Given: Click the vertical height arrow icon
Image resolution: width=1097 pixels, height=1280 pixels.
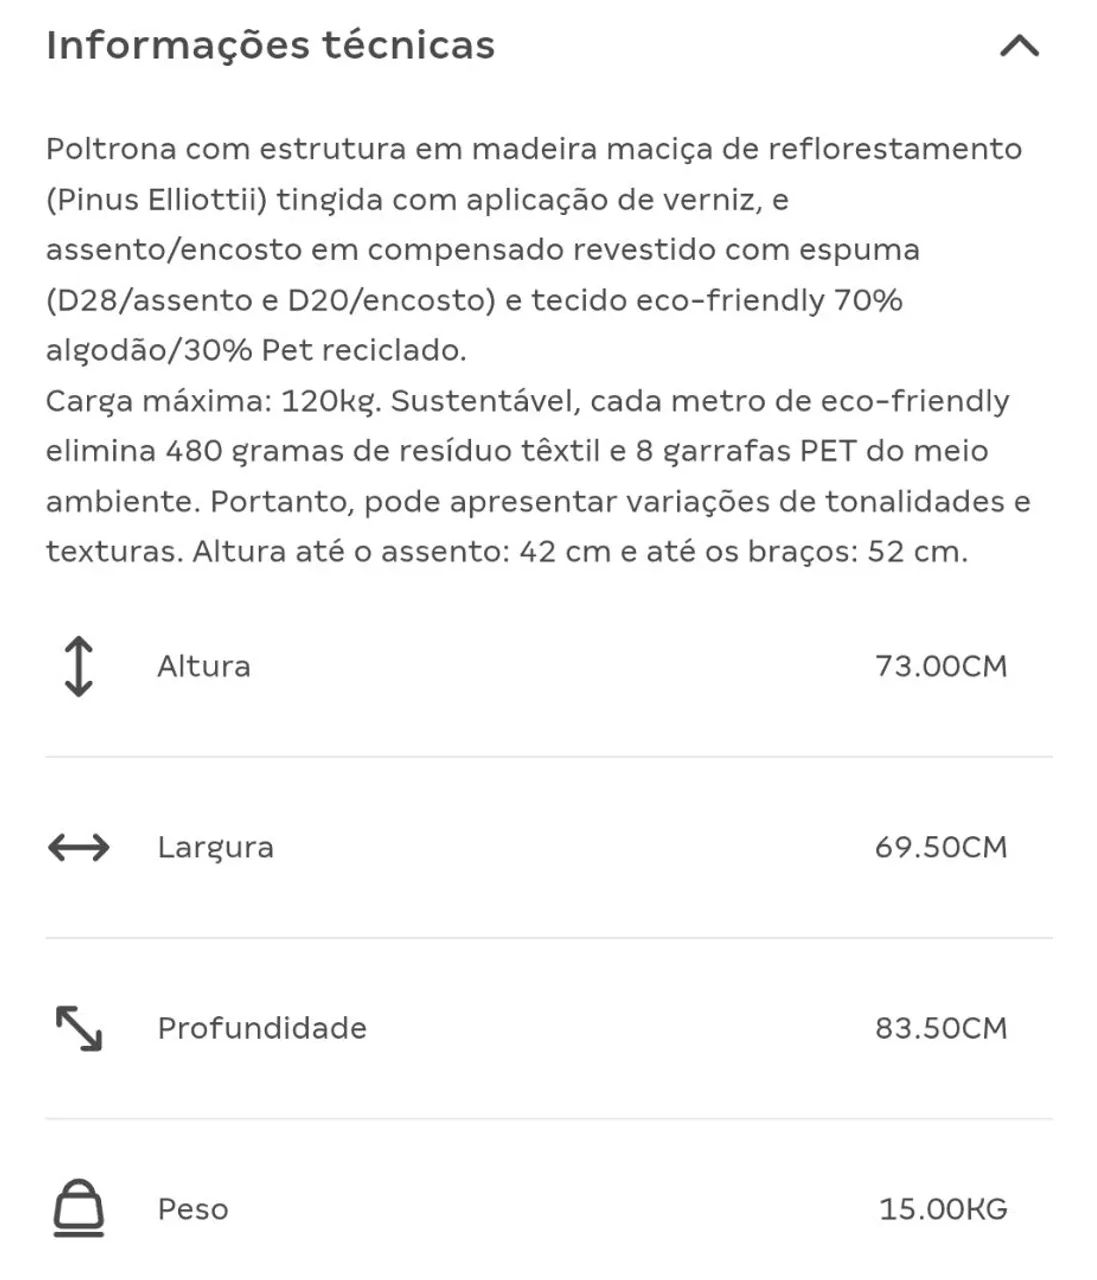Looking at the screenshot, I should point(78,666).
